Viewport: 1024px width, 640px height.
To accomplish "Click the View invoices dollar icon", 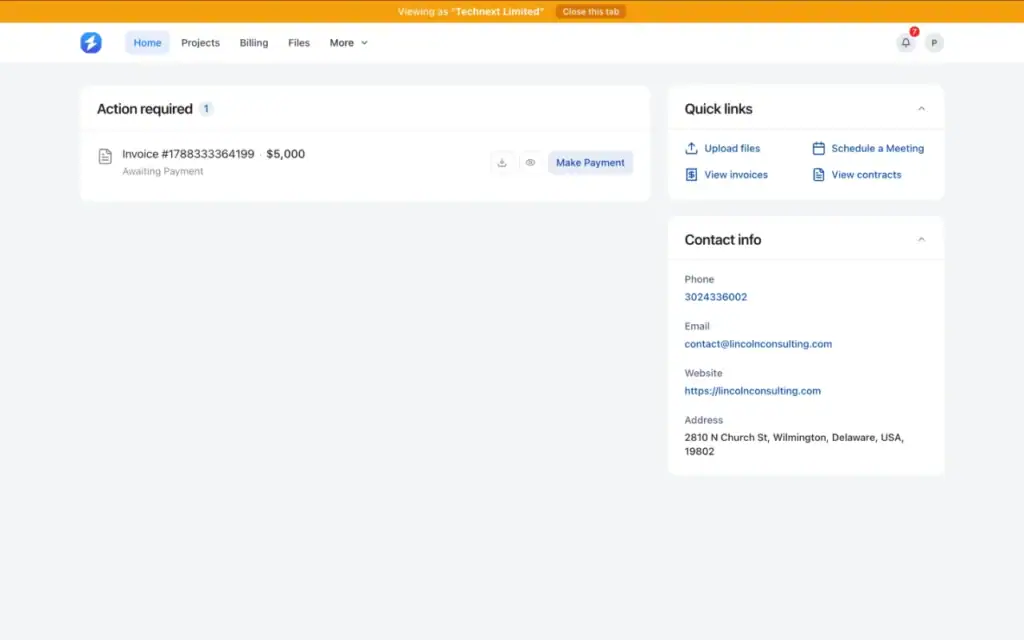I will click(691, 174).
